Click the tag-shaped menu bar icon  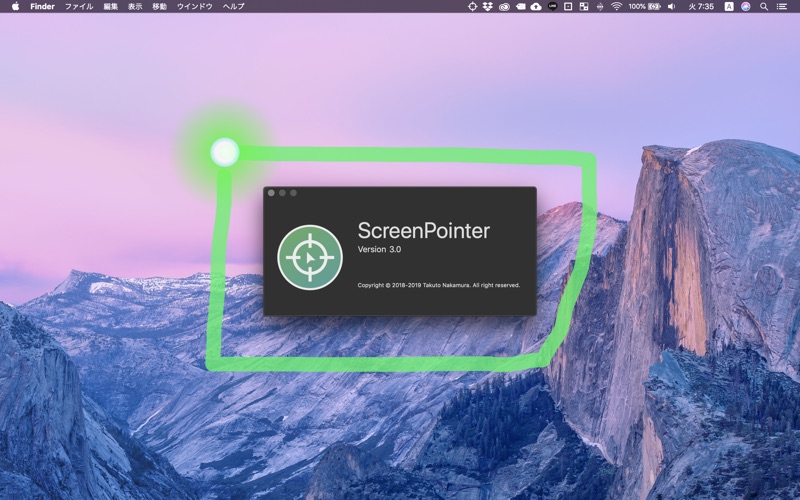[520, 6]
